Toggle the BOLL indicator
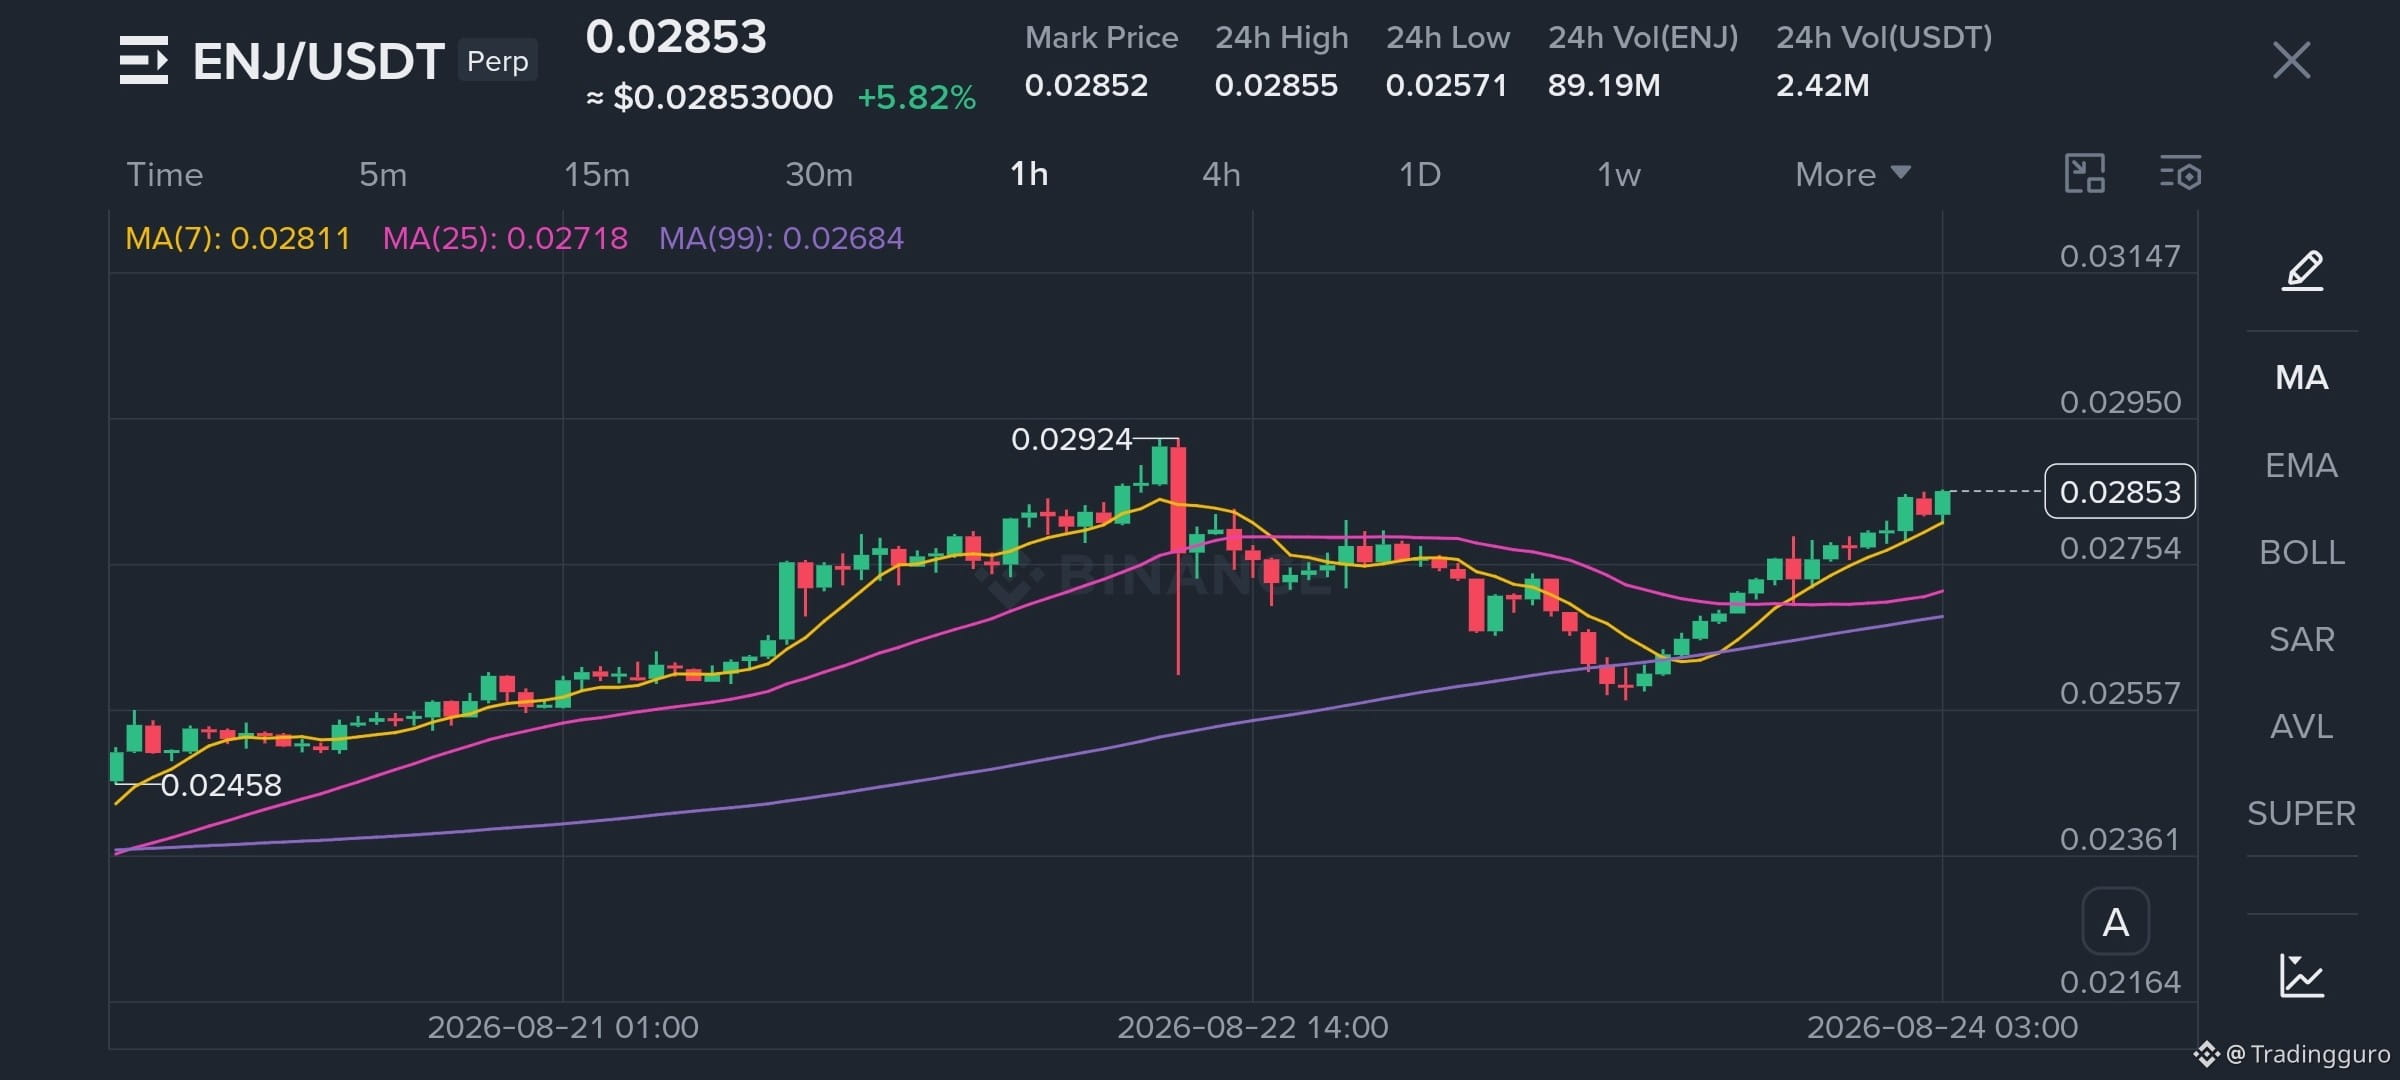This screenshot has height=1080, width=2400. 2302,552
